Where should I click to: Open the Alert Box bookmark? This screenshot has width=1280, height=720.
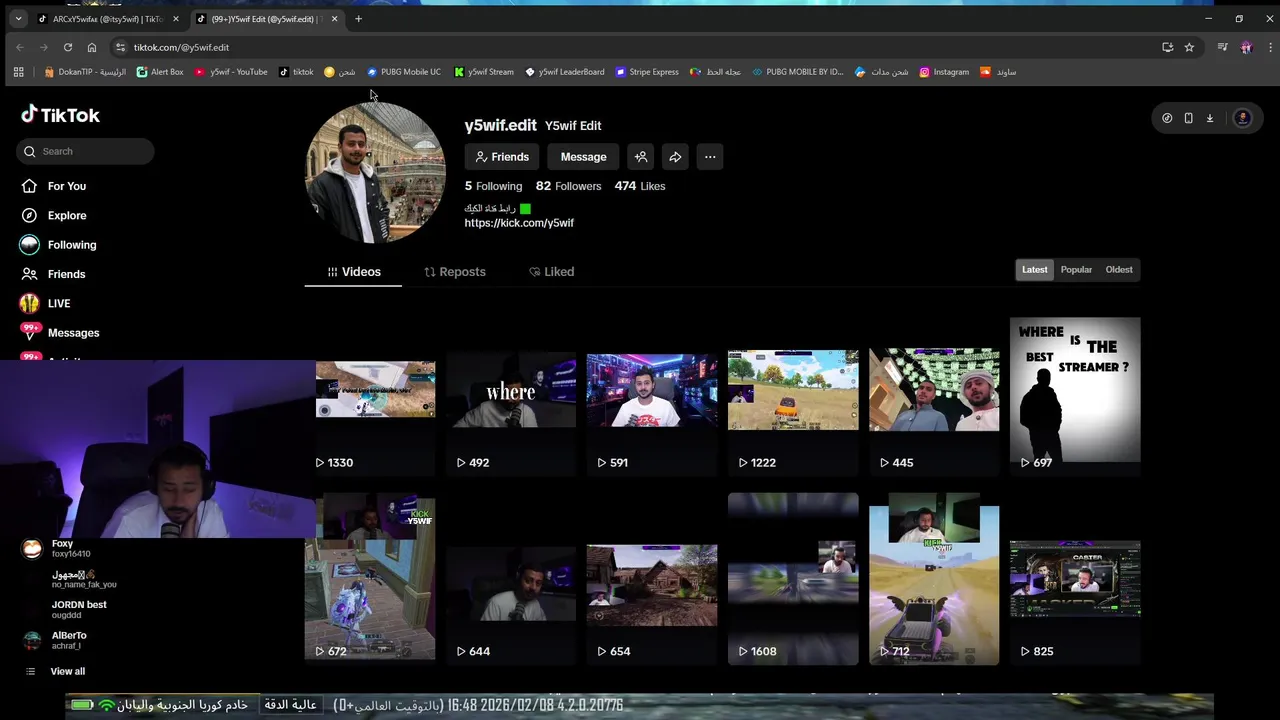(160, 72)
